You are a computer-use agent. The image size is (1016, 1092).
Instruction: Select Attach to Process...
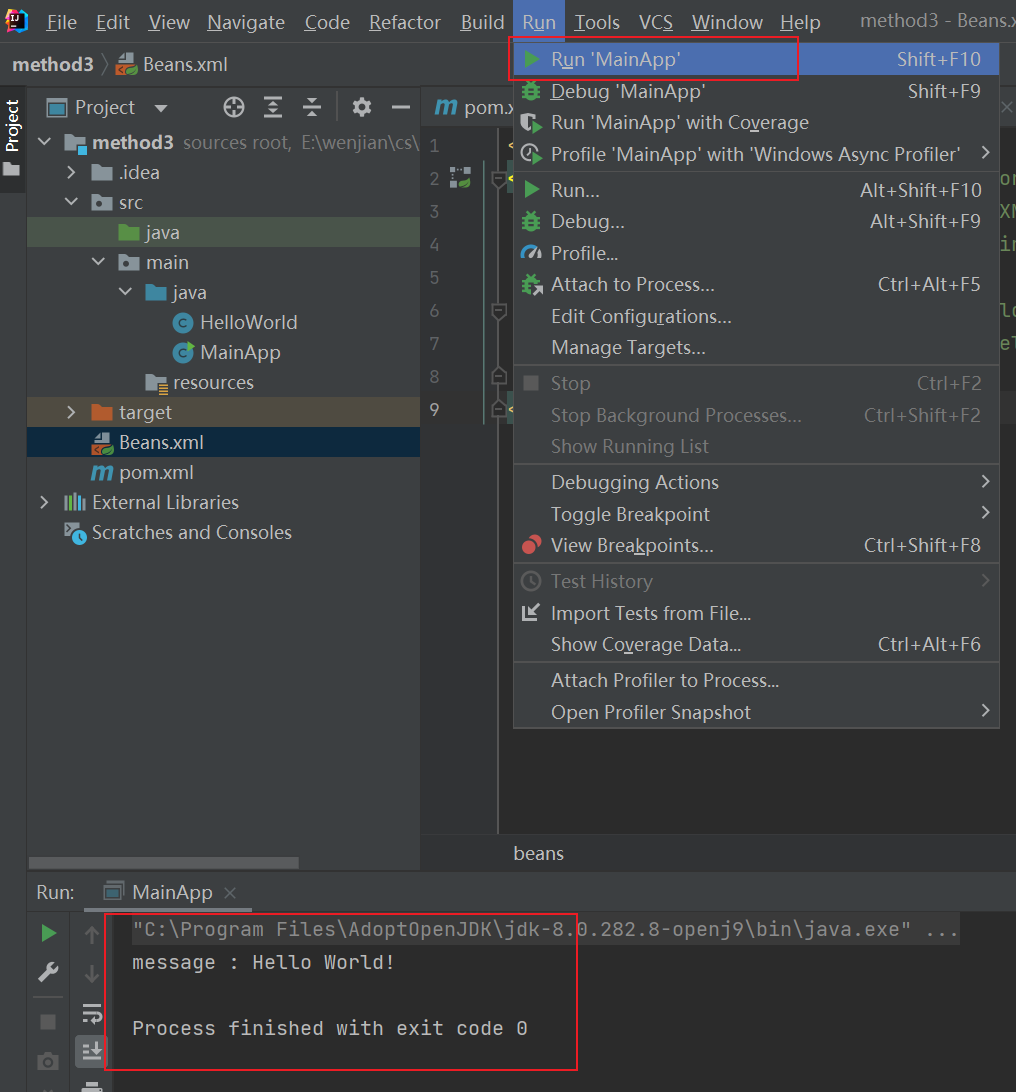click(756, 285)
